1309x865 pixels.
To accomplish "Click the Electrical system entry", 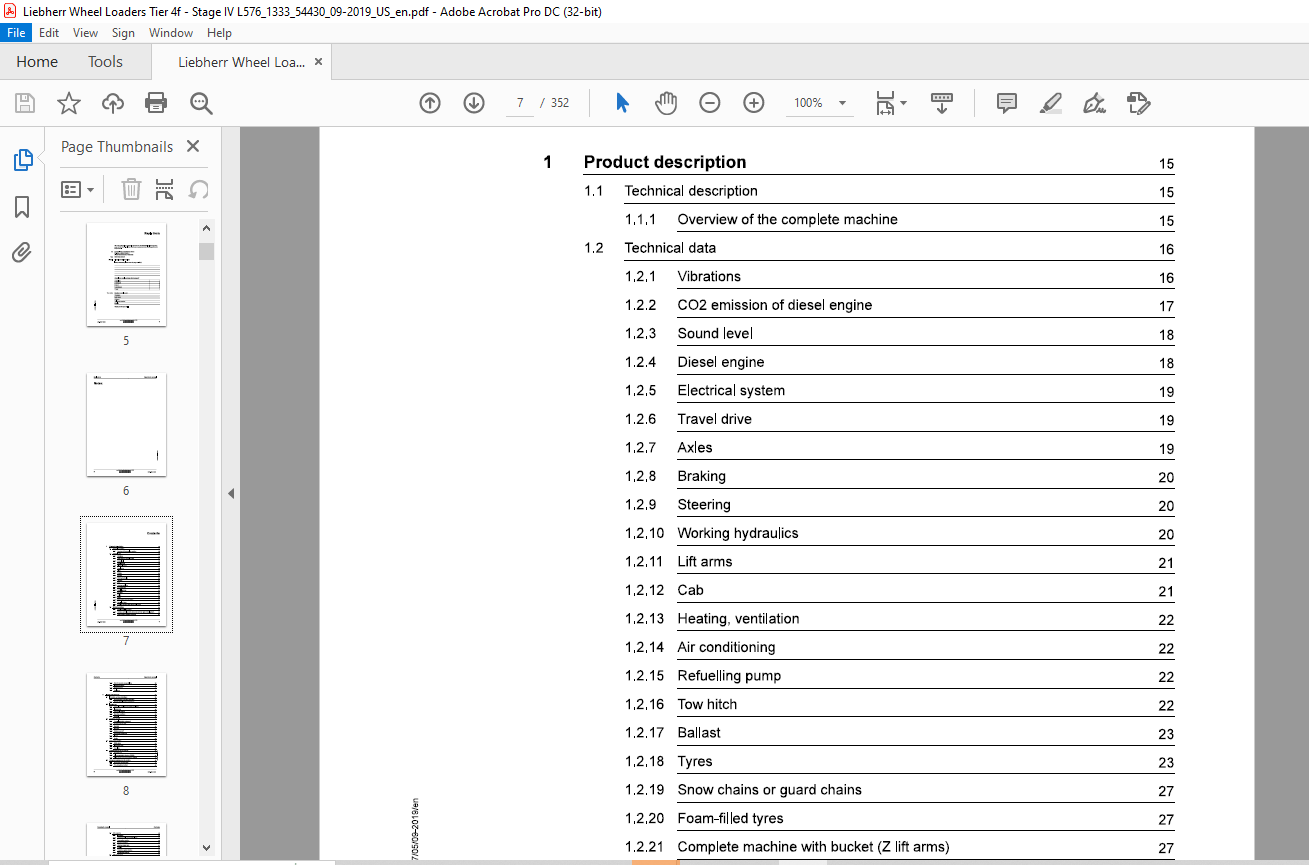I will [731, 390].
